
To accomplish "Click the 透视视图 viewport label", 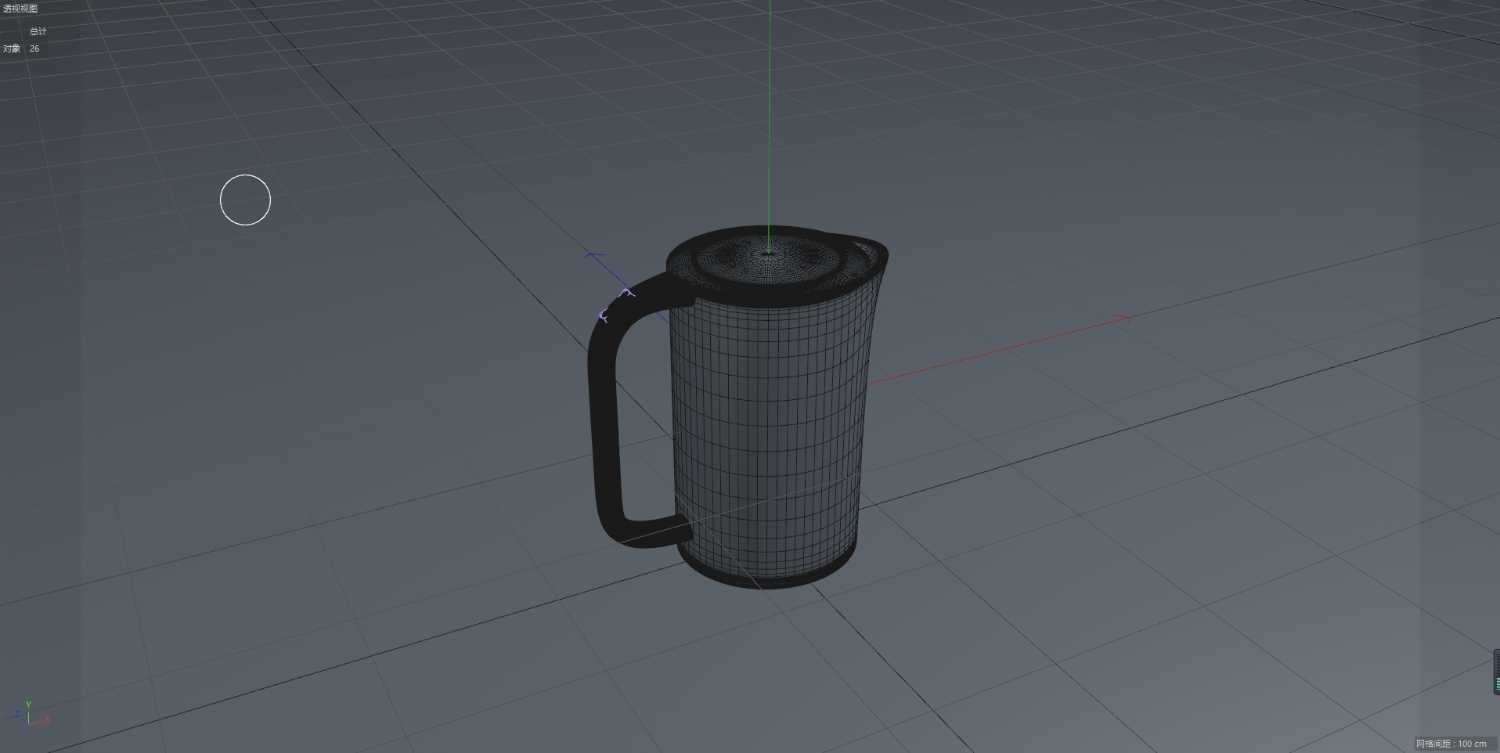I will coord(20,9).
